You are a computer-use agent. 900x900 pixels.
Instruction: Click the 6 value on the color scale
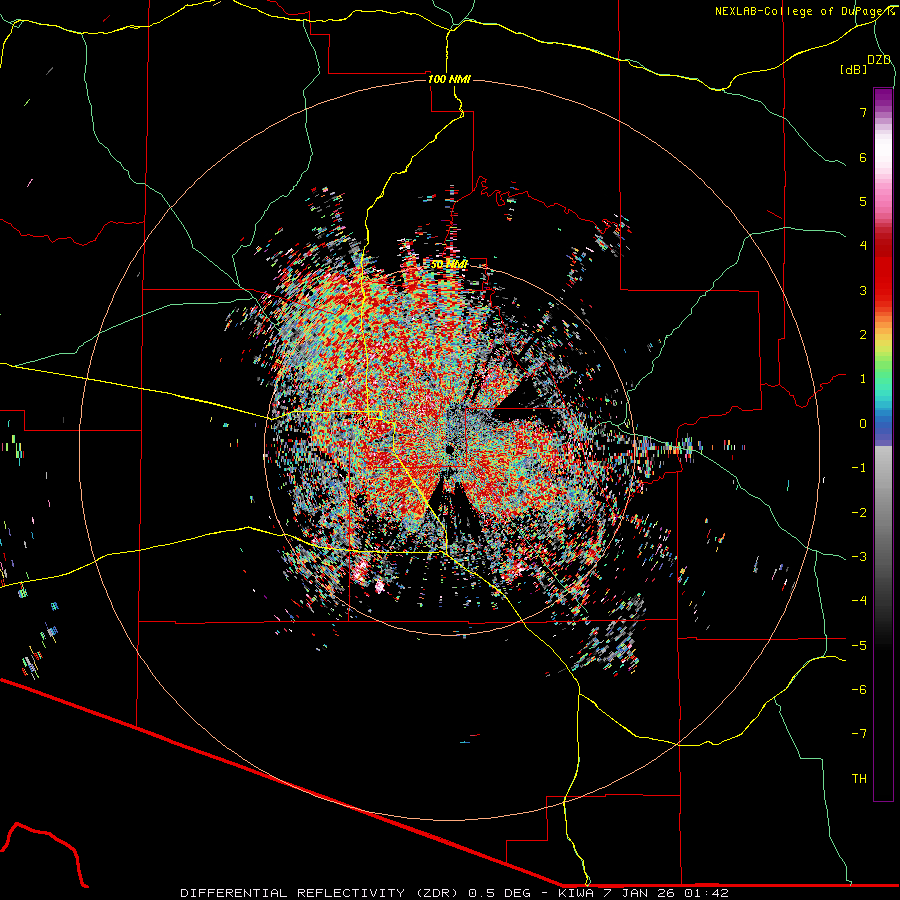[x=863, y=157]
